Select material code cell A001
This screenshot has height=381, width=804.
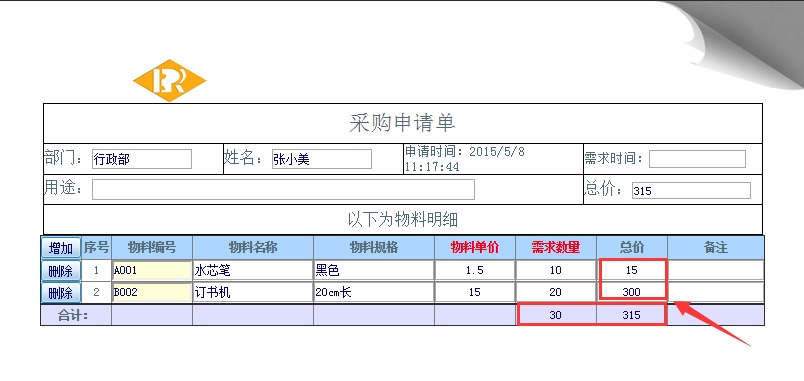(152, 270)
